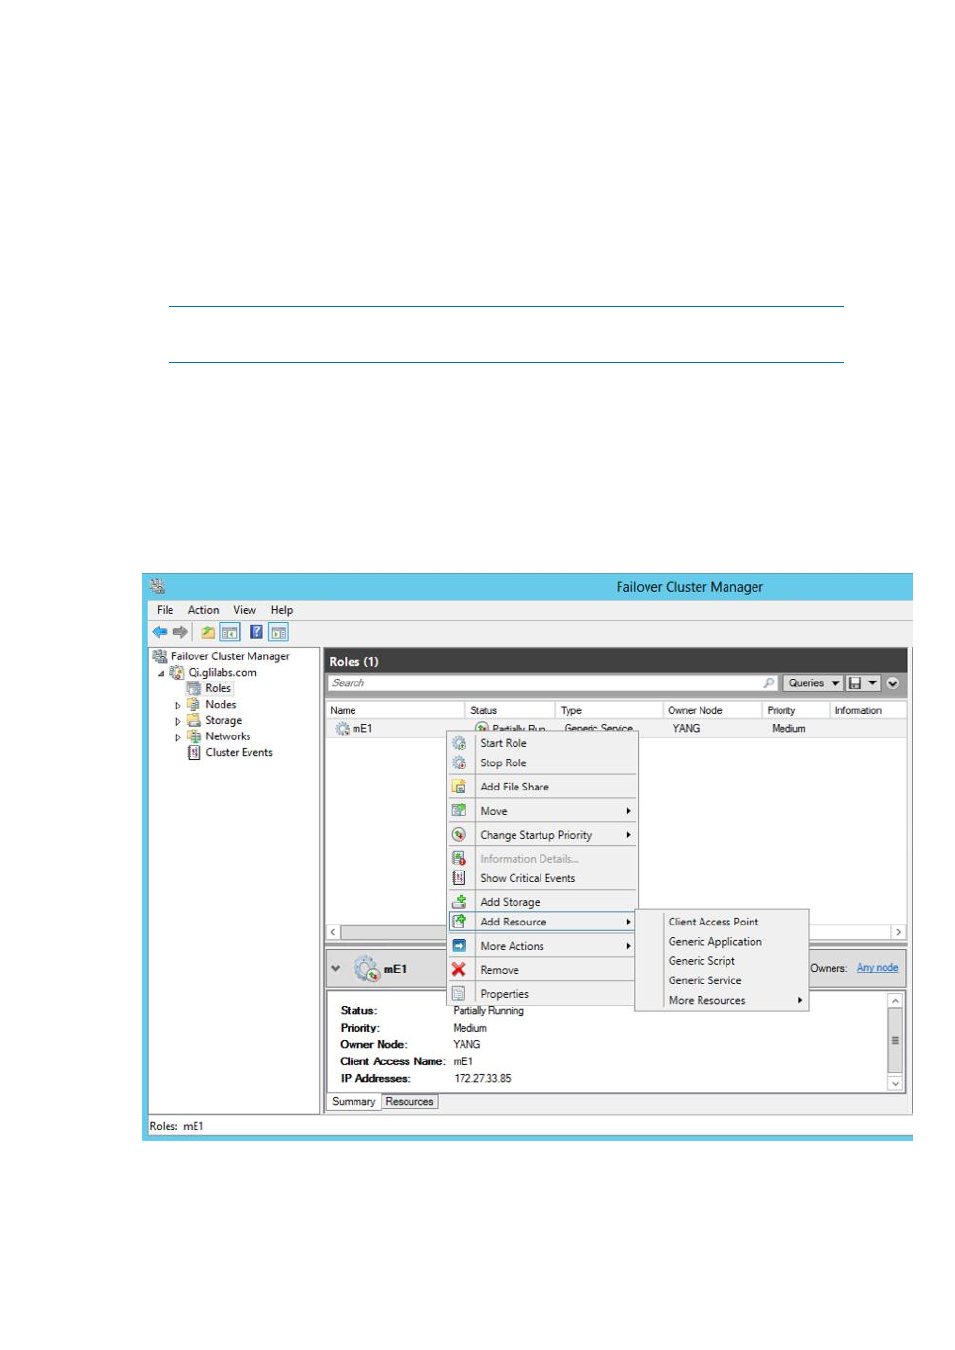Sort by the Status column header
The image size is (955, 1350).
pyautogui.click(x=511, y=710)
